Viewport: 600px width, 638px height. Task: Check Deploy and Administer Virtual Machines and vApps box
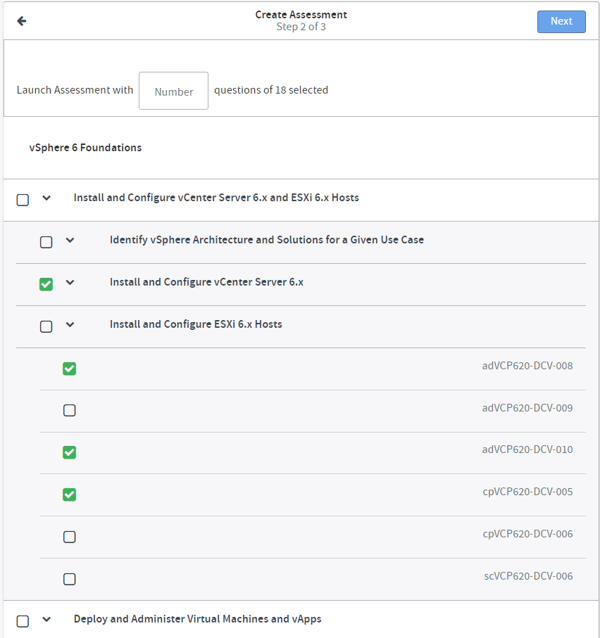pos(23,621)
